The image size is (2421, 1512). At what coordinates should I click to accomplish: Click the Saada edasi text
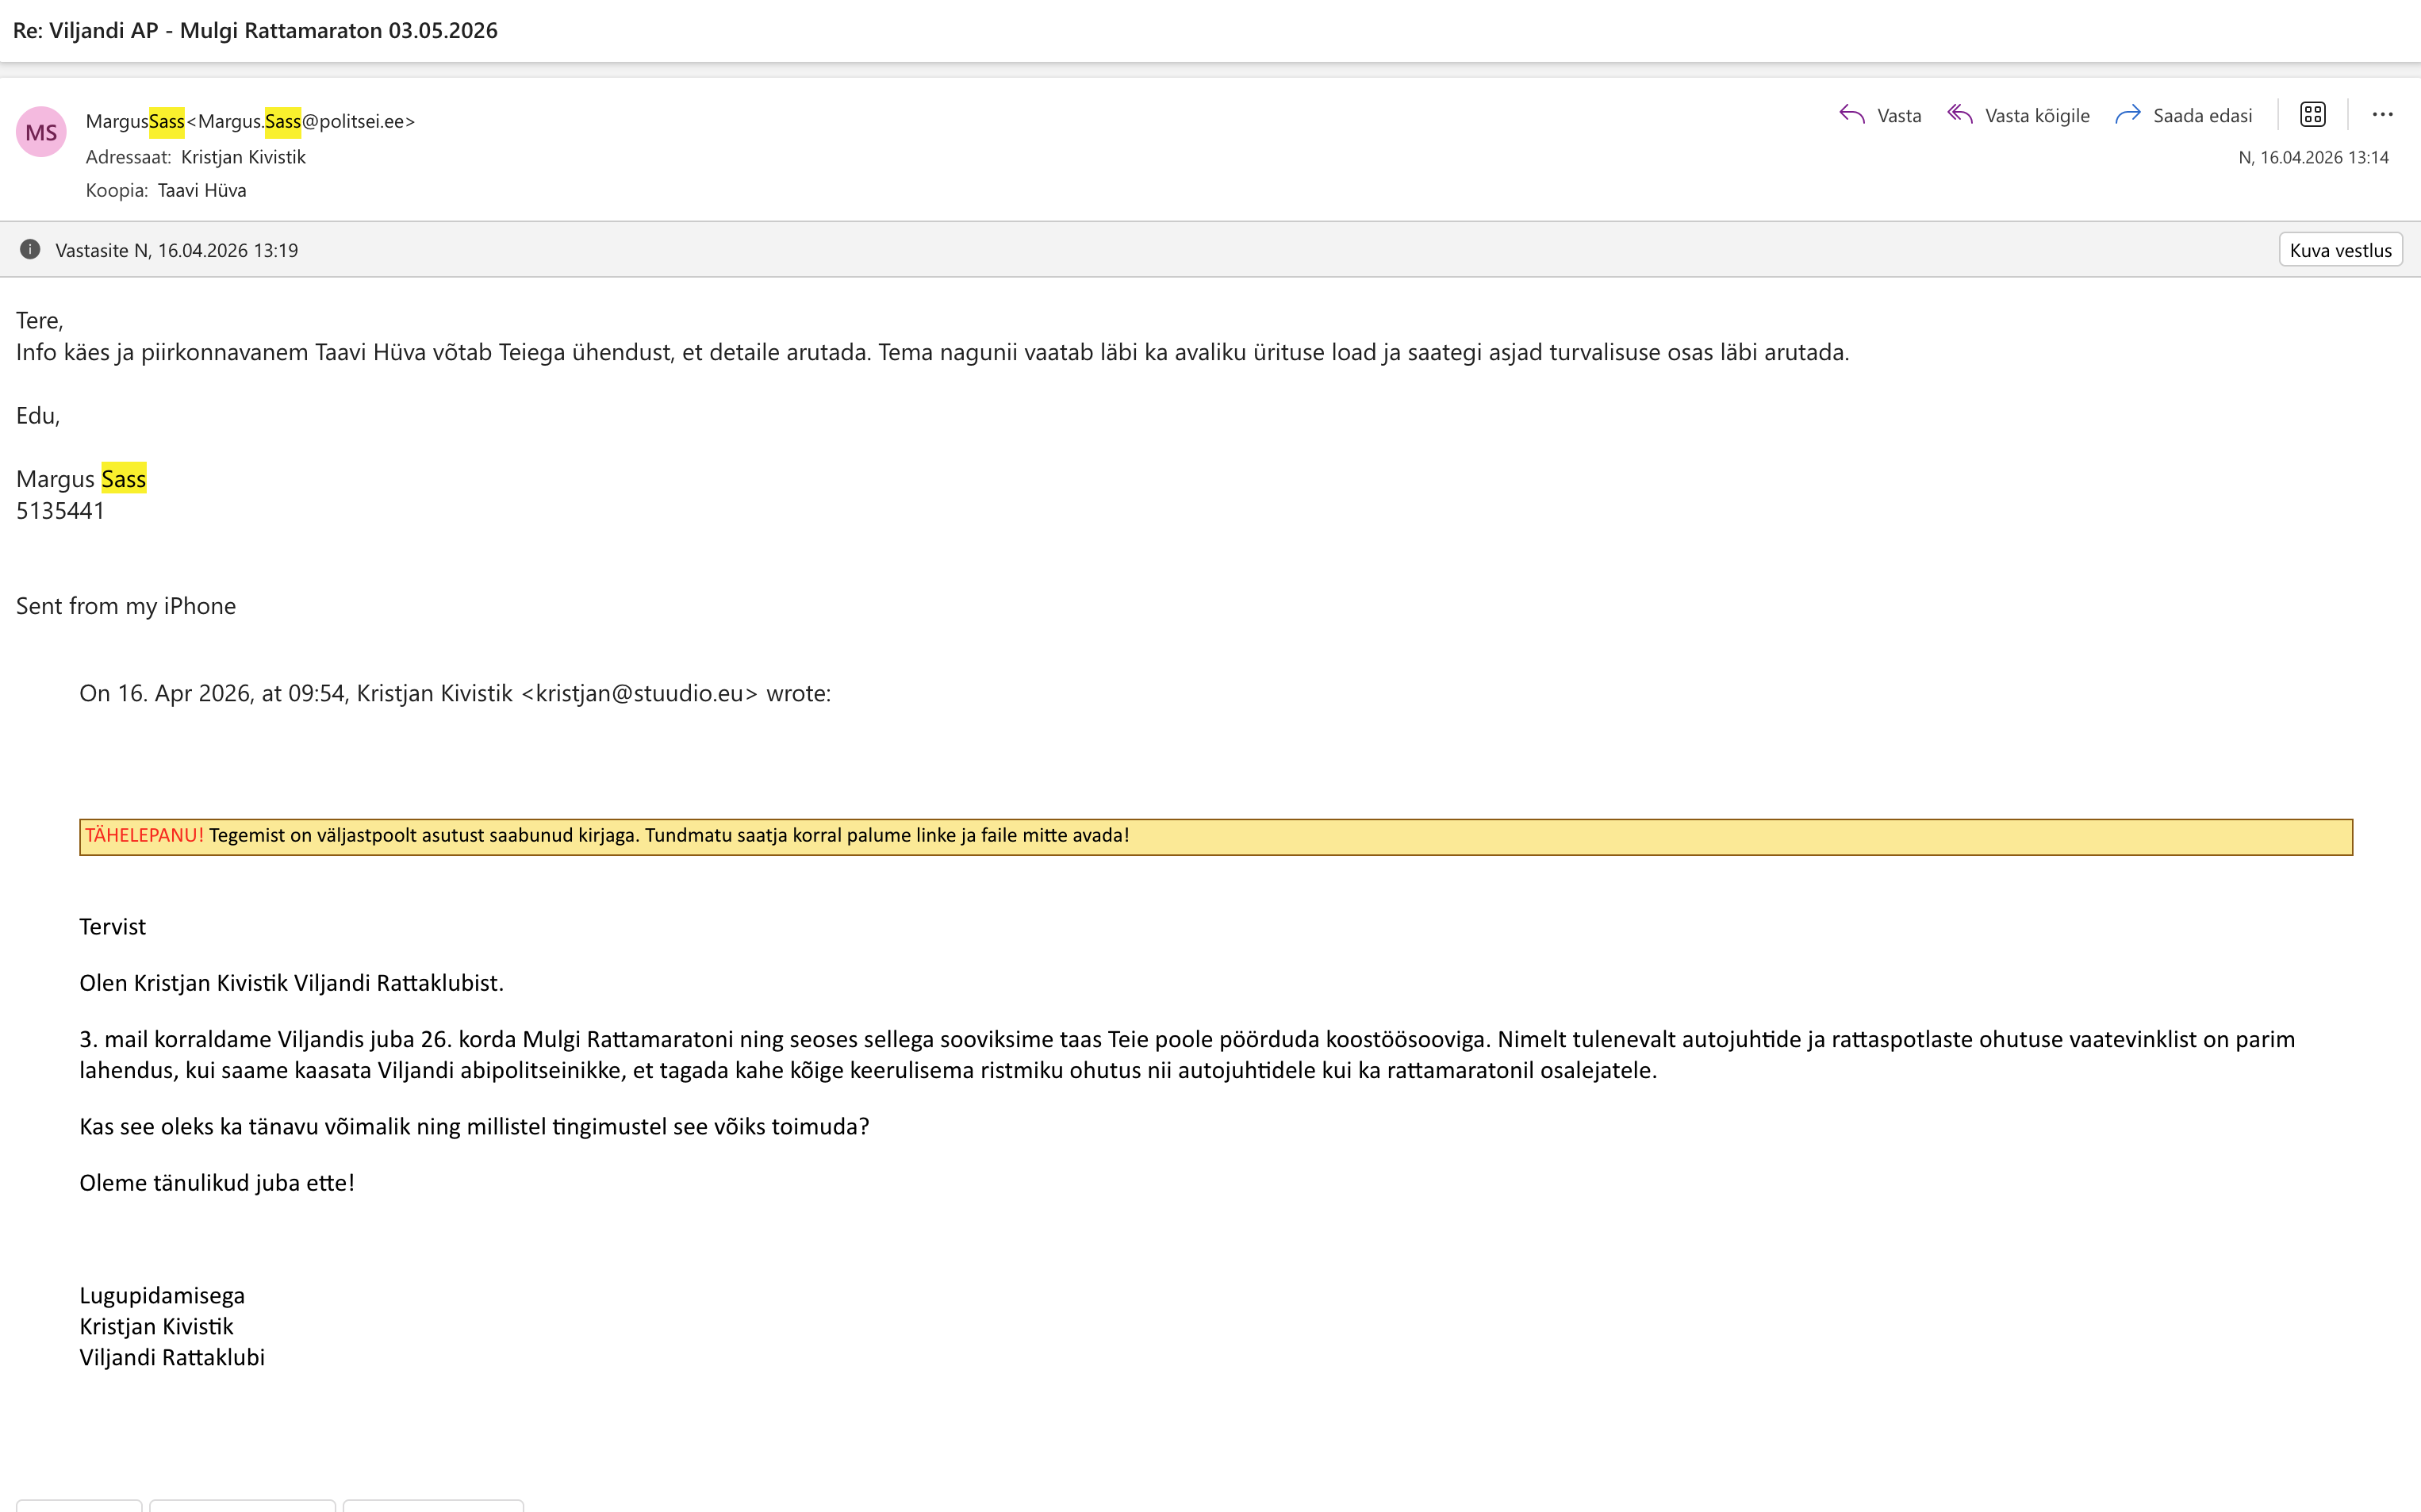(2202, 116)
